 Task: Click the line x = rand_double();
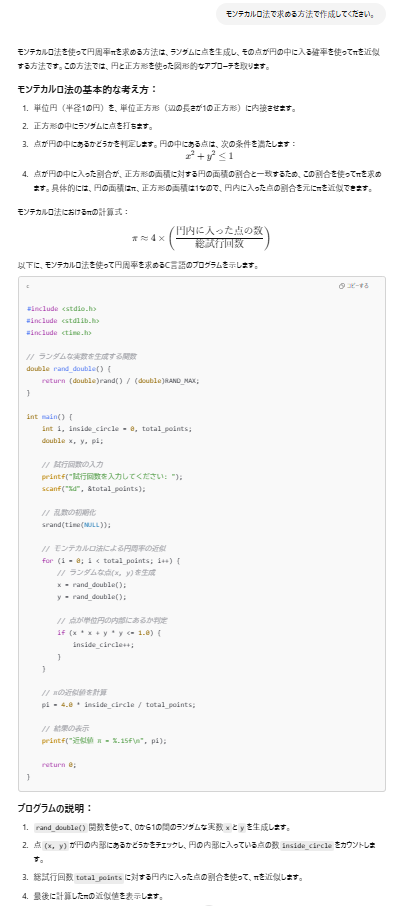pos(91,585)
